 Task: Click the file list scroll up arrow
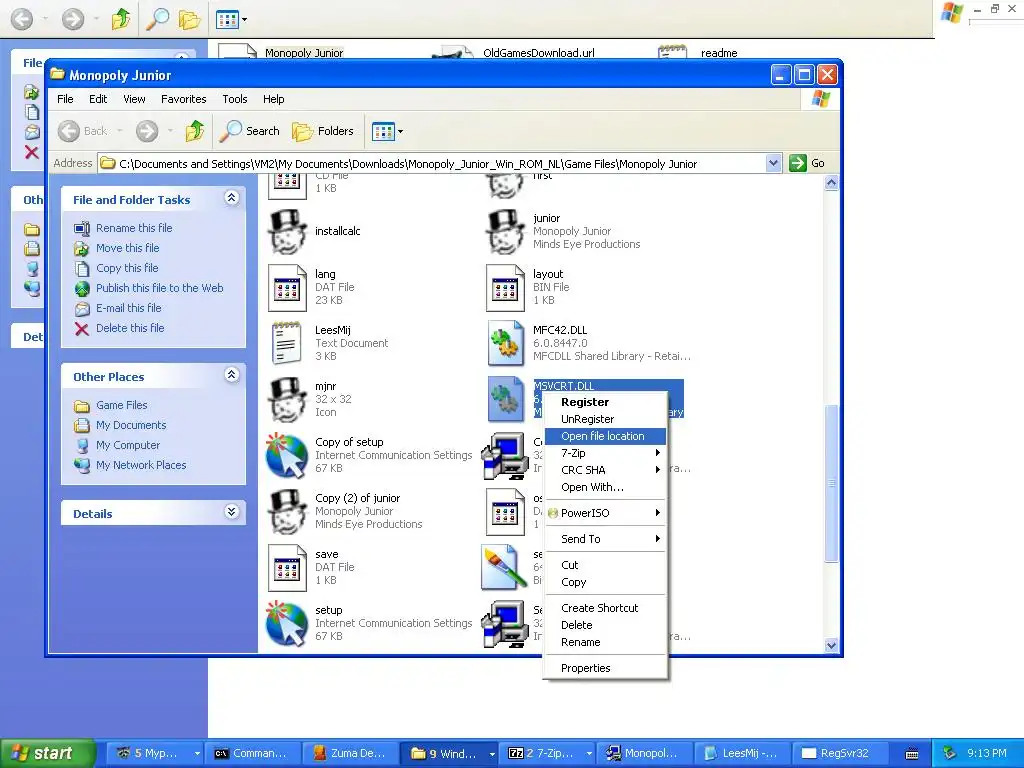[831, 183]
